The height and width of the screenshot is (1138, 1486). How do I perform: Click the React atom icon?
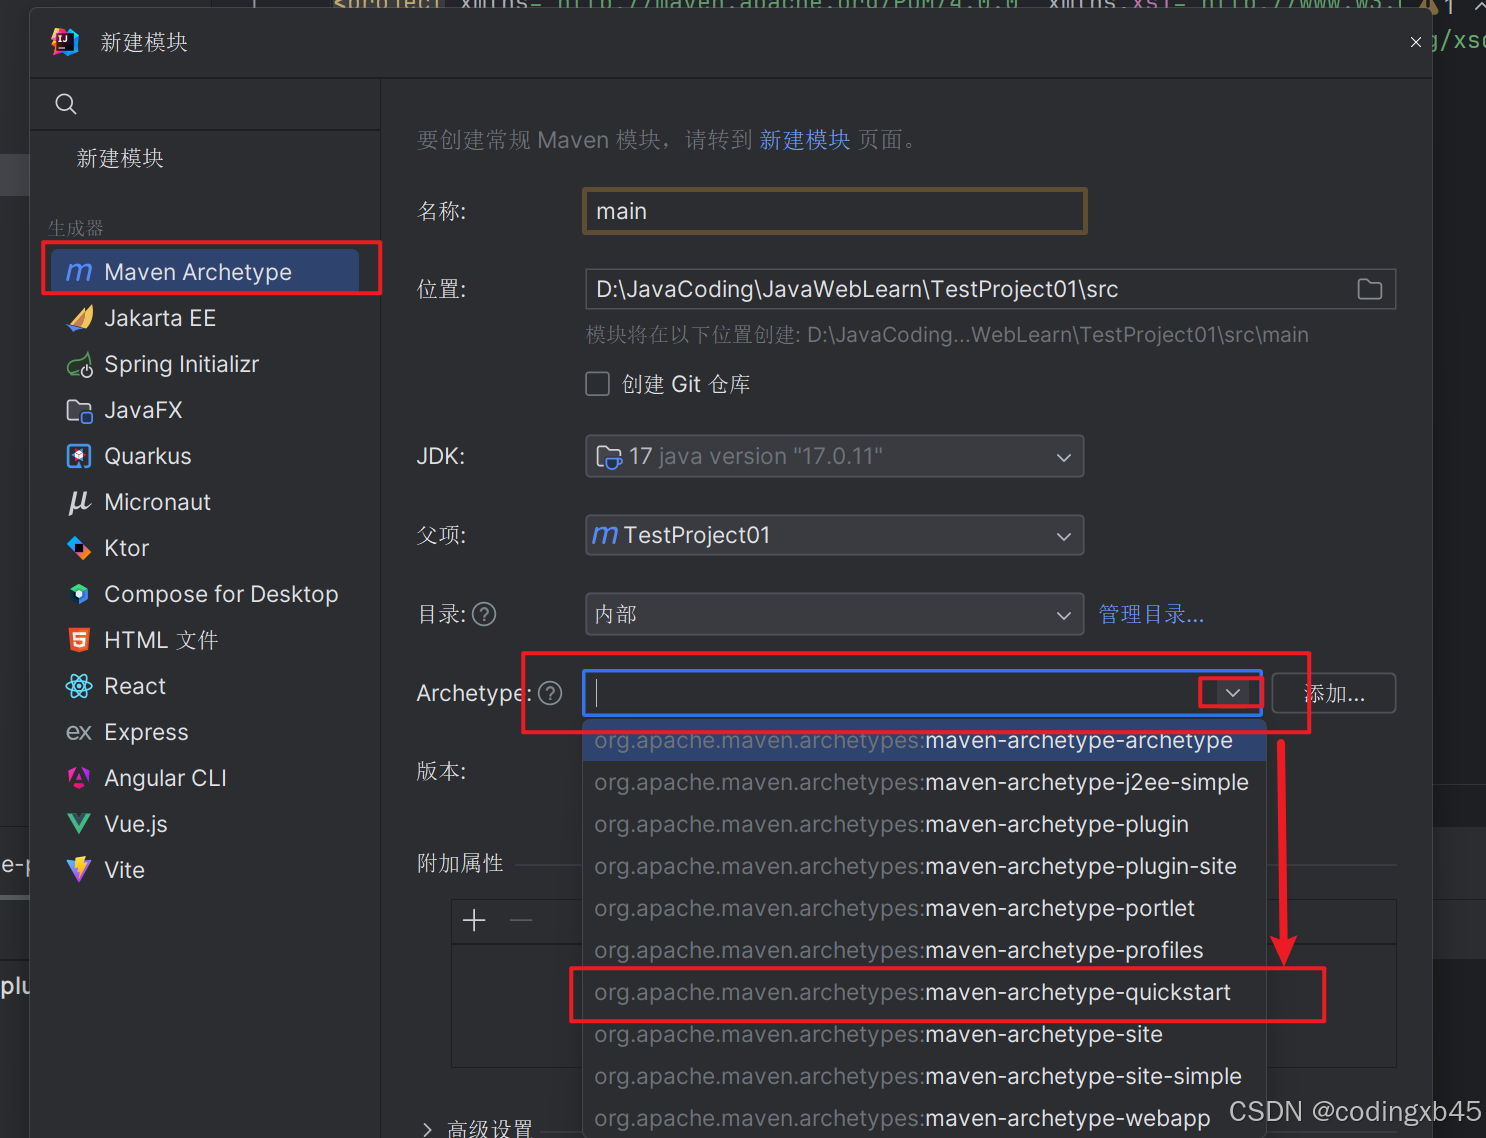pos(79,686)
